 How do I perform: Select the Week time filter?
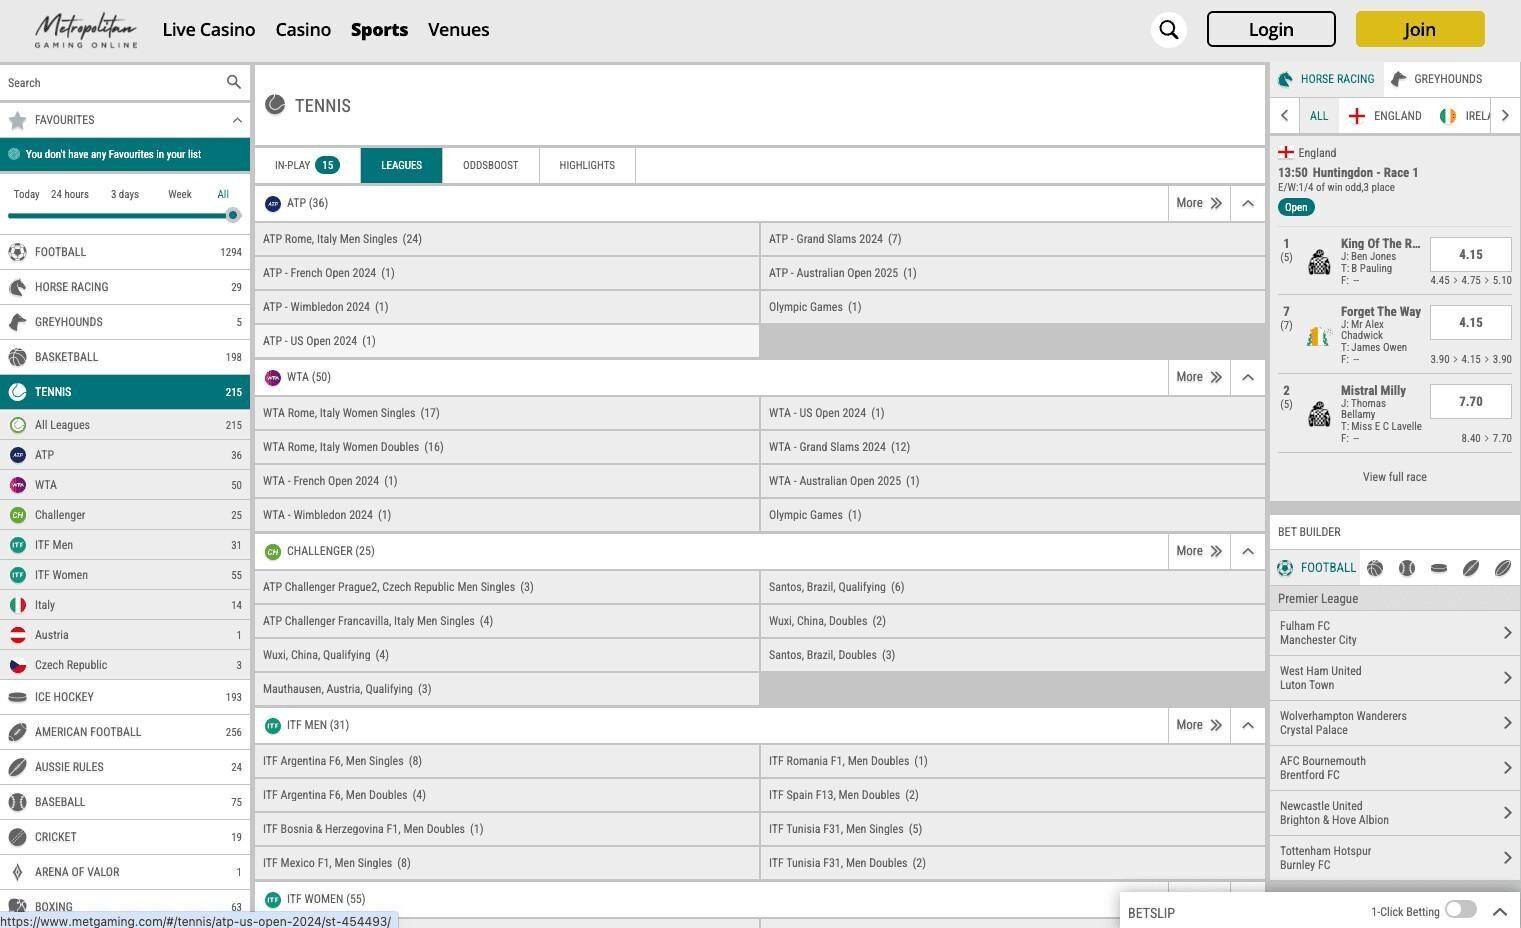(x=180, y=194)
